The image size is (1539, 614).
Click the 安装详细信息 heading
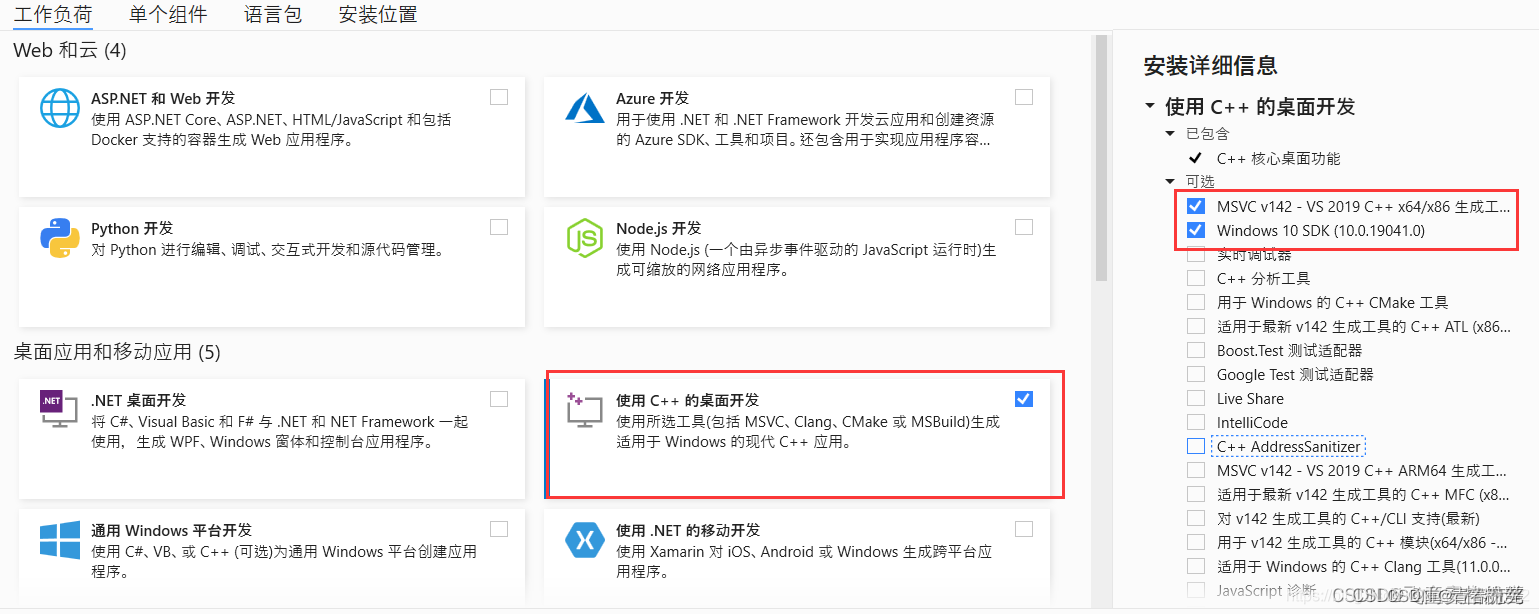click(1211, 66)
